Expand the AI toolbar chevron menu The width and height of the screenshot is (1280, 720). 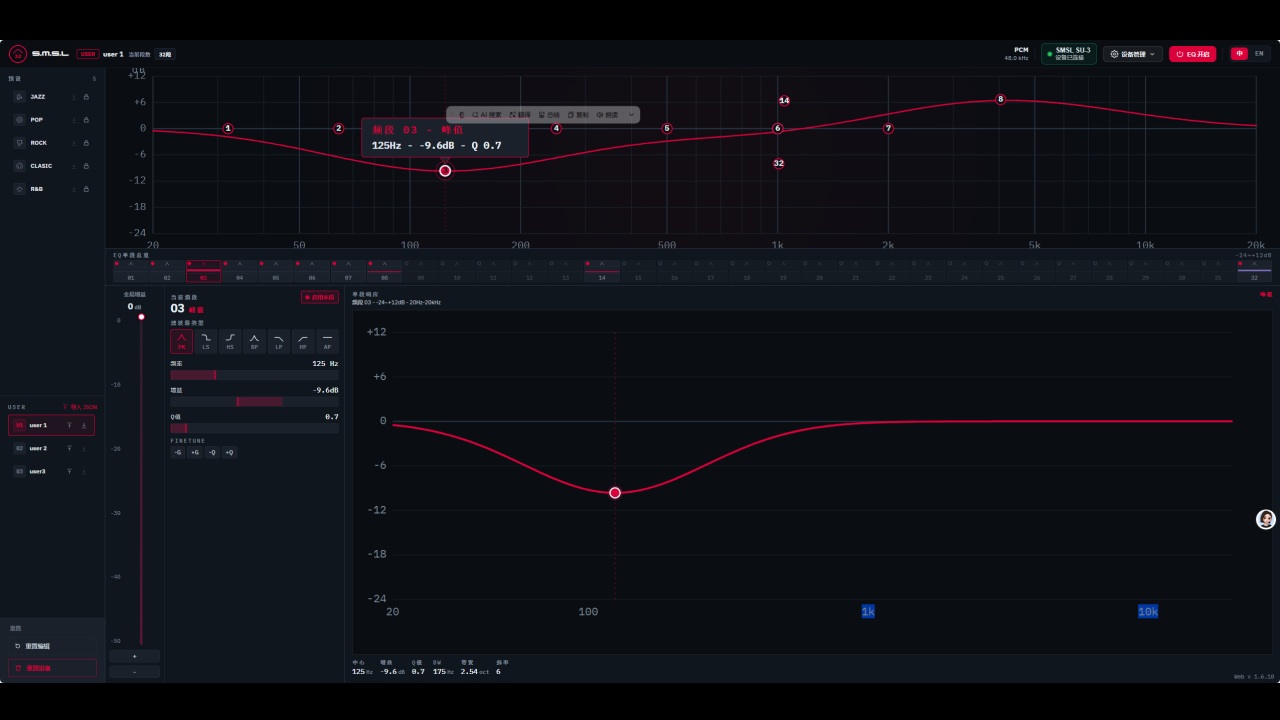631,115
